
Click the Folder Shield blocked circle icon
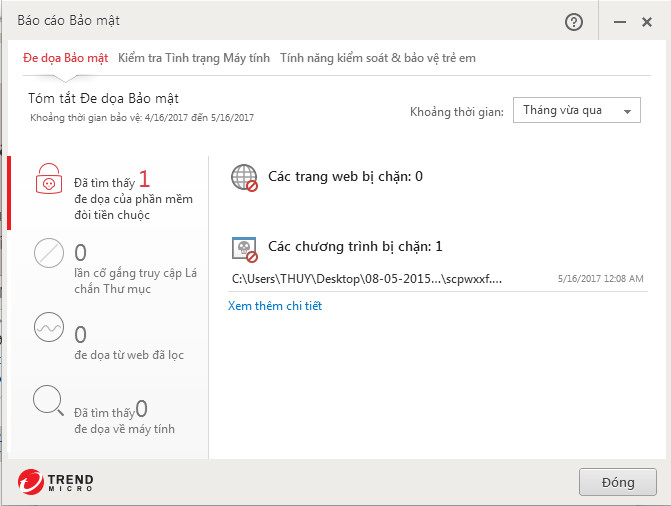(49, 253)
